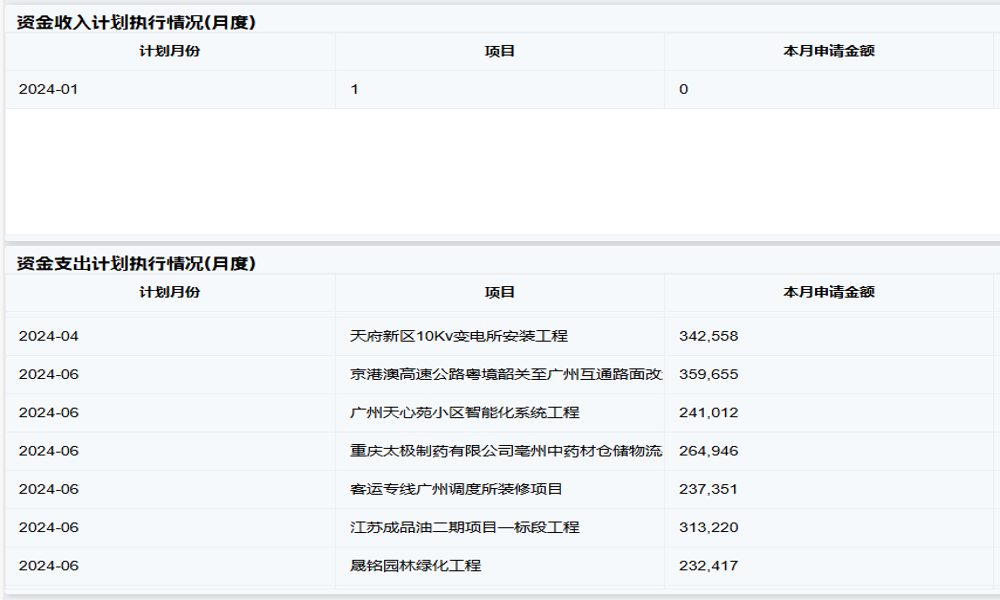Click 客运专线广州调度所装修项目 entry
This screenshot has height=600, width=1000.
point(456,489)
